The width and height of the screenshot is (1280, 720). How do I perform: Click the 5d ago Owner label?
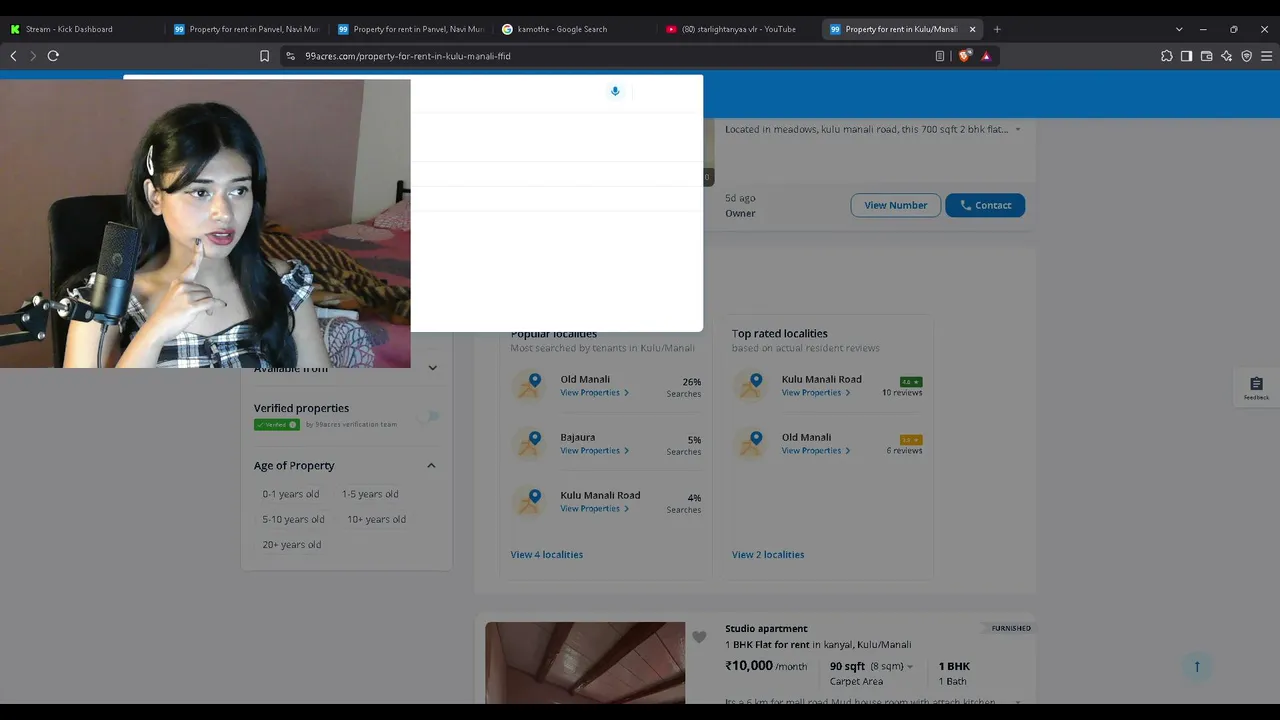(x=740, y=205)
